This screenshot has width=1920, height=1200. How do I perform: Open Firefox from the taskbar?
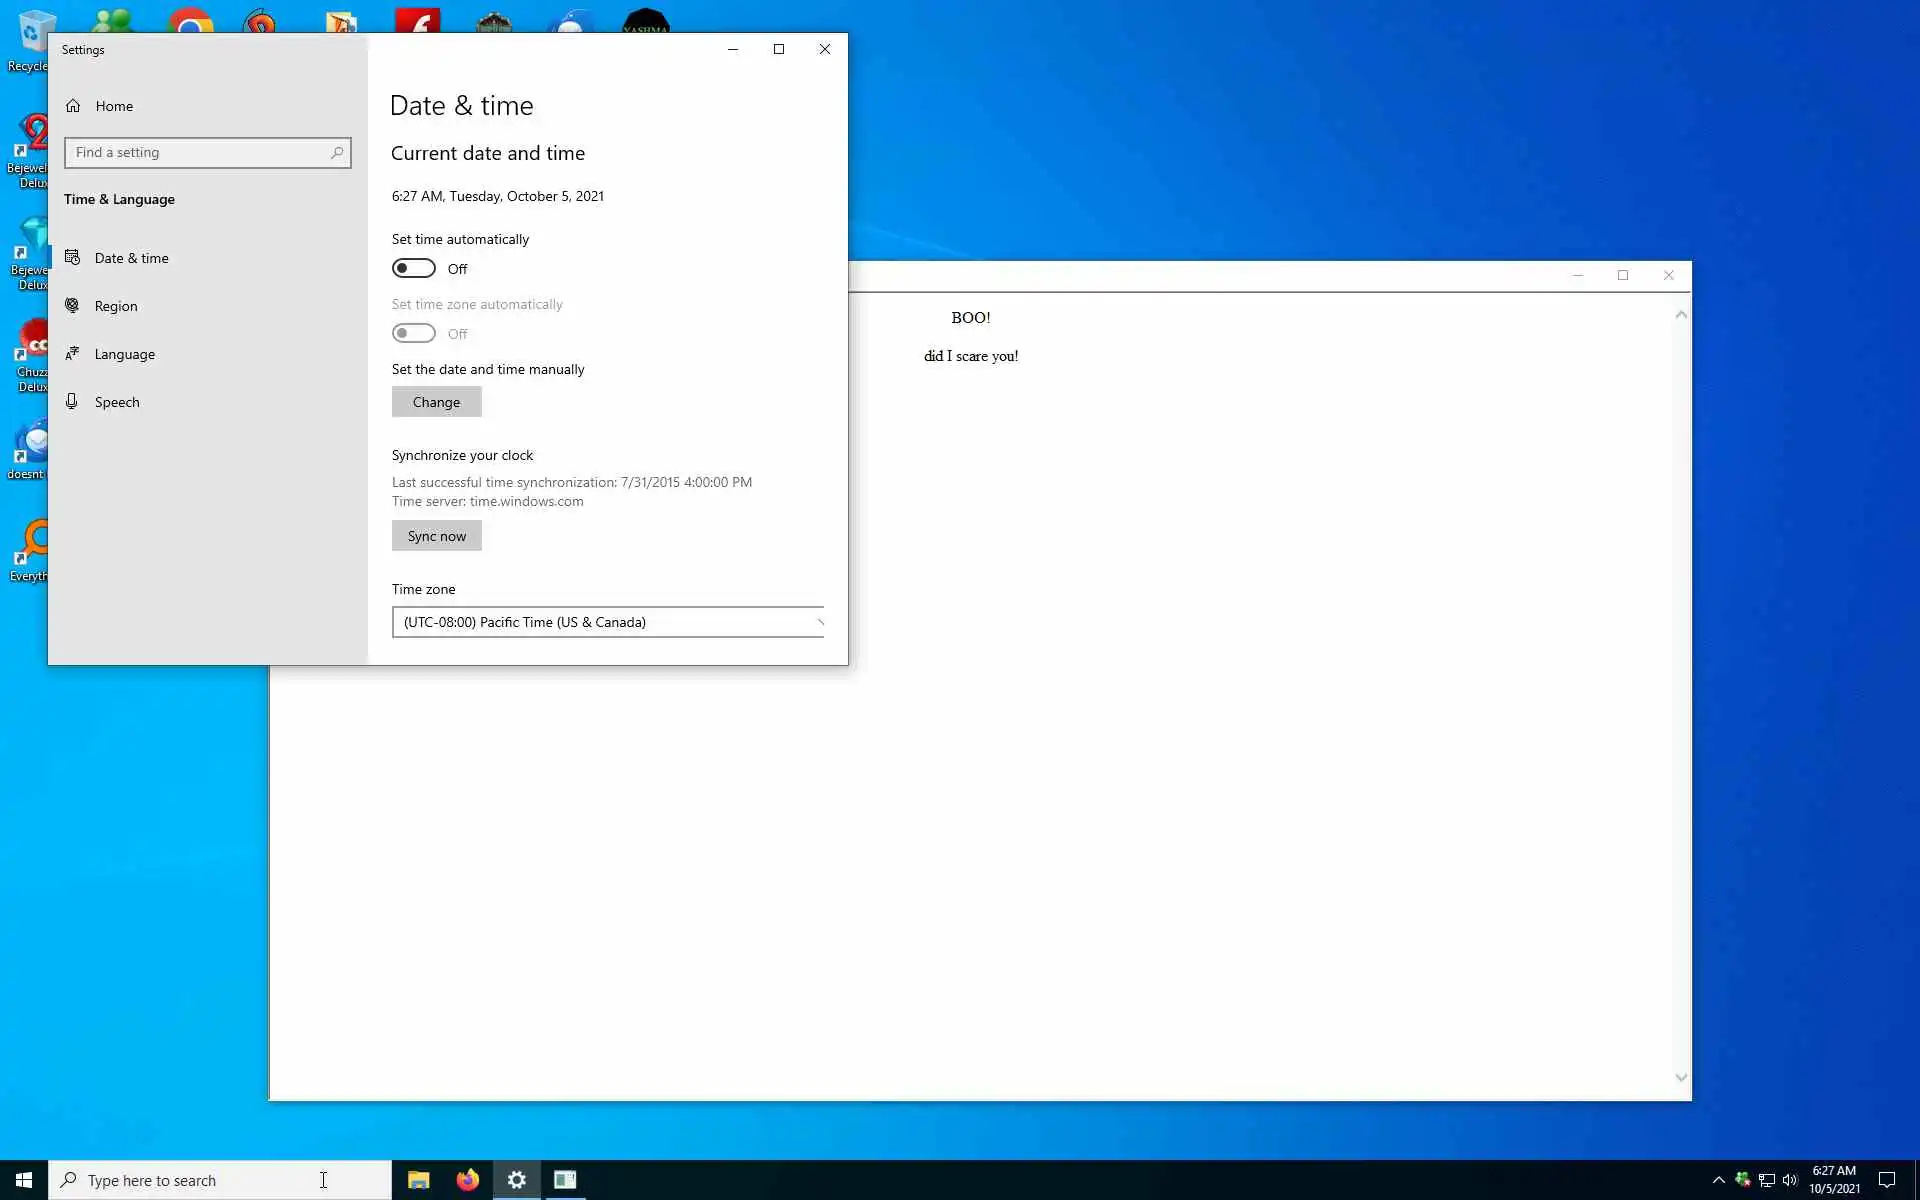click(x=467, y=1180)
